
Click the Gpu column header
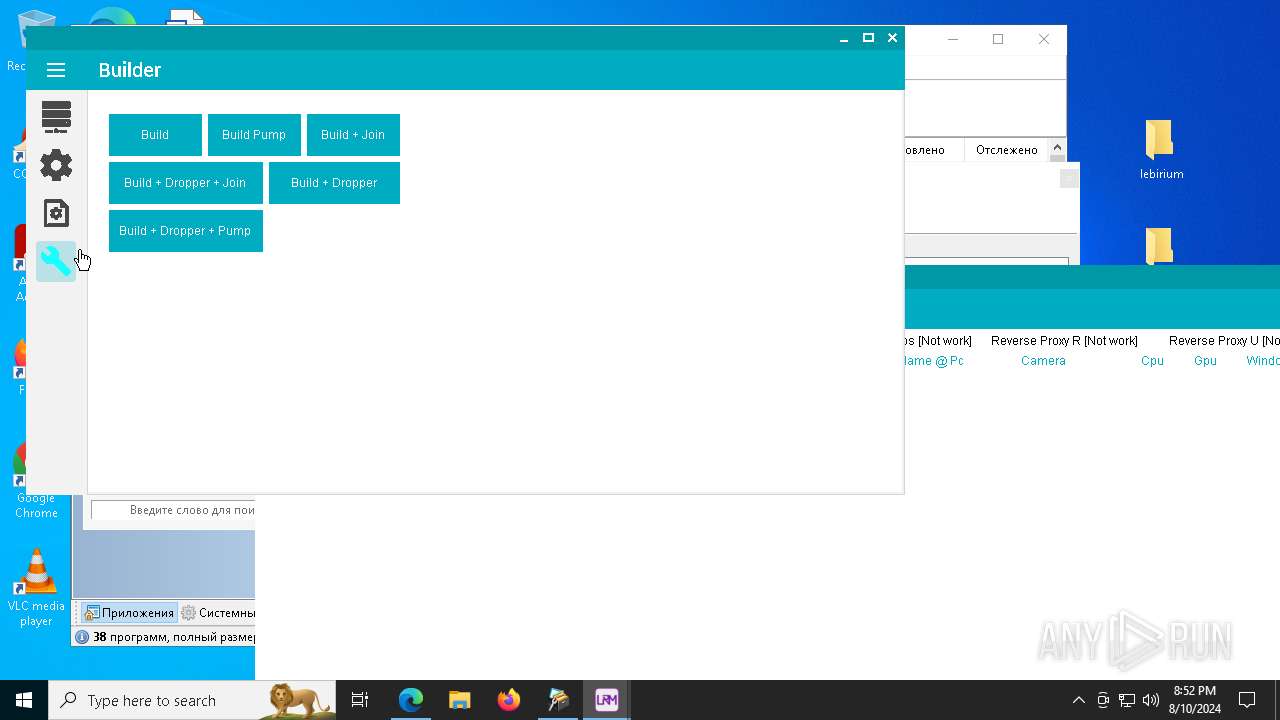click(1205, 361)
